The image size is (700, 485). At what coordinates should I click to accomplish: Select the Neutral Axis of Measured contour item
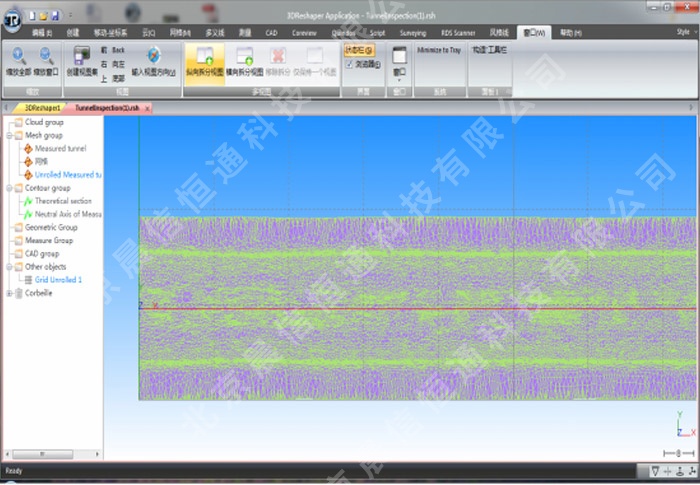coord(68,214)
